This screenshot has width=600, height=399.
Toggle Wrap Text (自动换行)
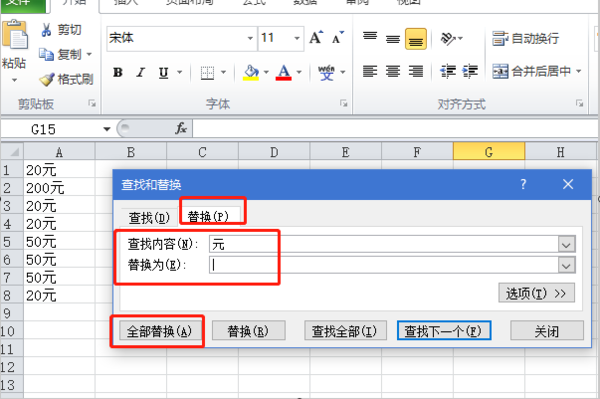(525, 38)
